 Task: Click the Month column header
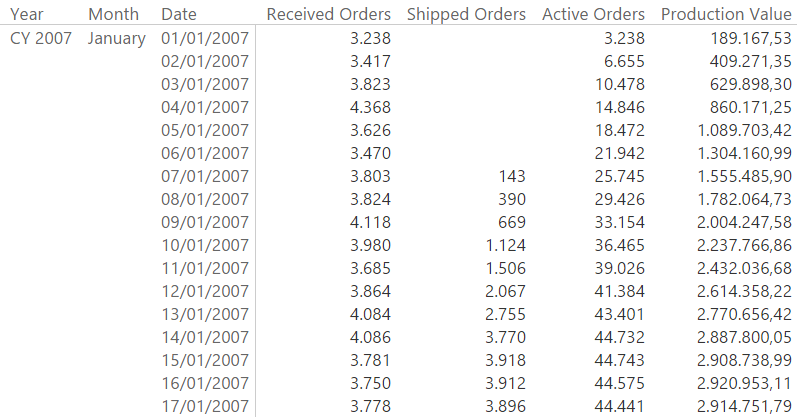113,14
